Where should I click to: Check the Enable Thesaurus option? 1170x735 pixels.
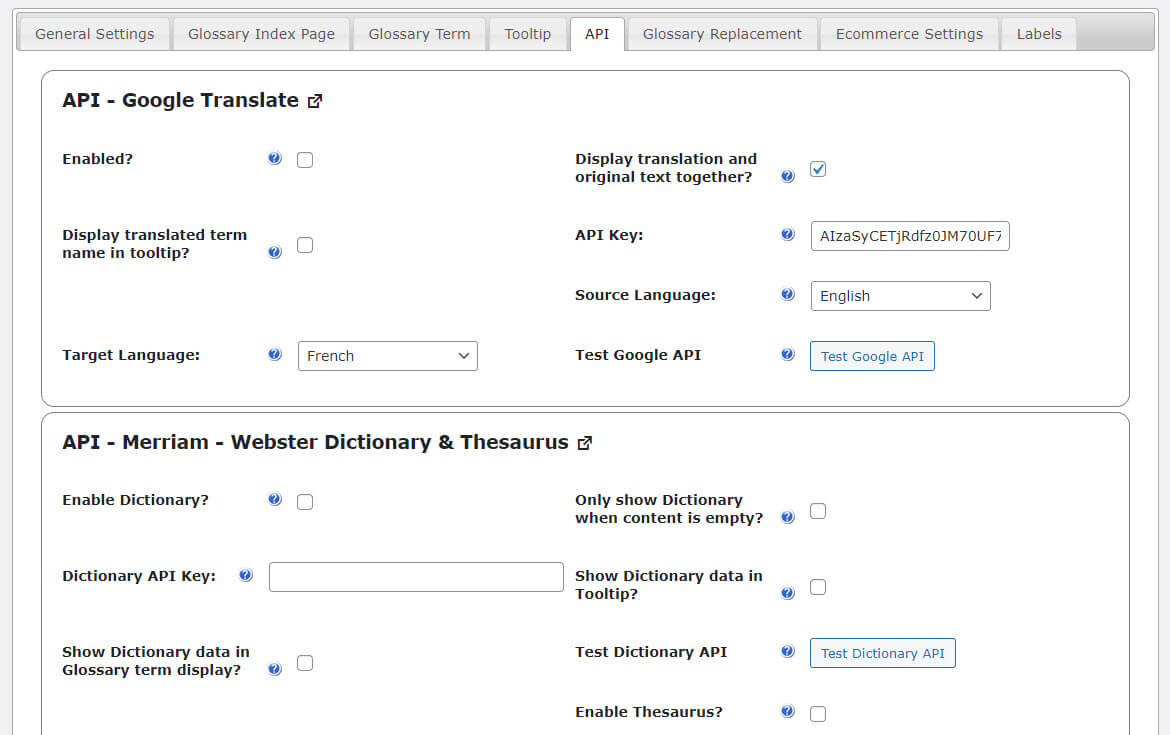818,713
